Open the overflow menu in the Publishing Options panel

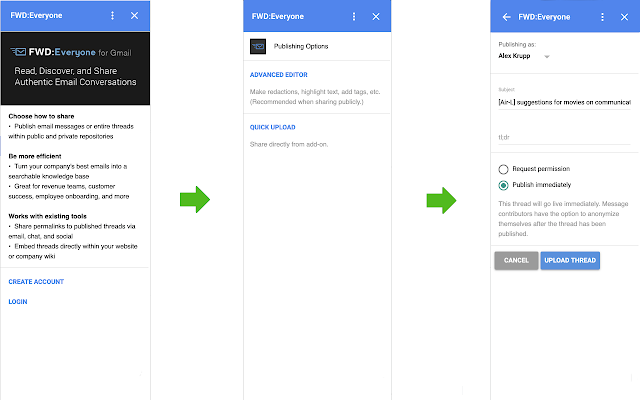(x=354, y=16)
